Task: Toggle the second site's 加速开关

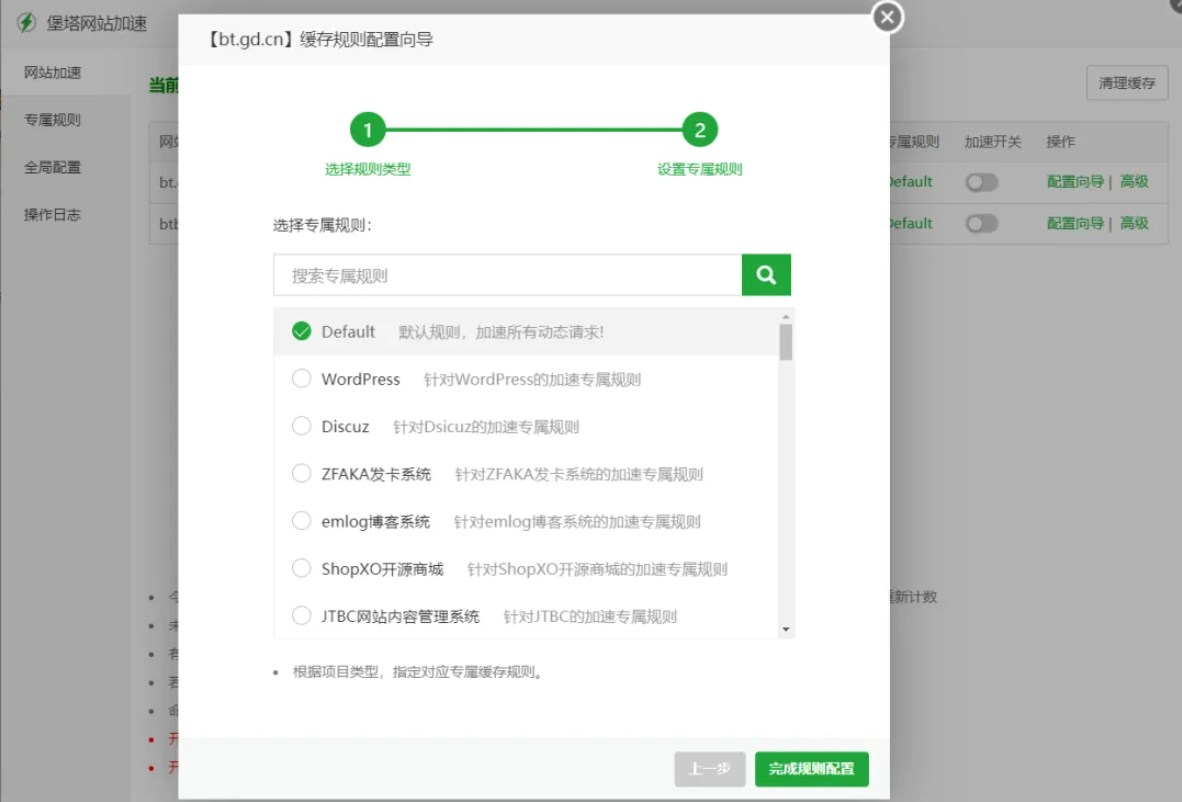Action: (981, 223)
